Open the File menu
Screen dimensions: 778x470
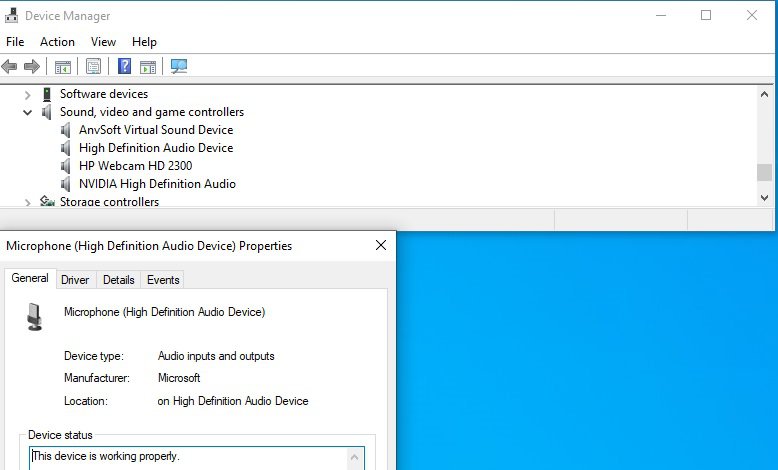click(15, 42)
